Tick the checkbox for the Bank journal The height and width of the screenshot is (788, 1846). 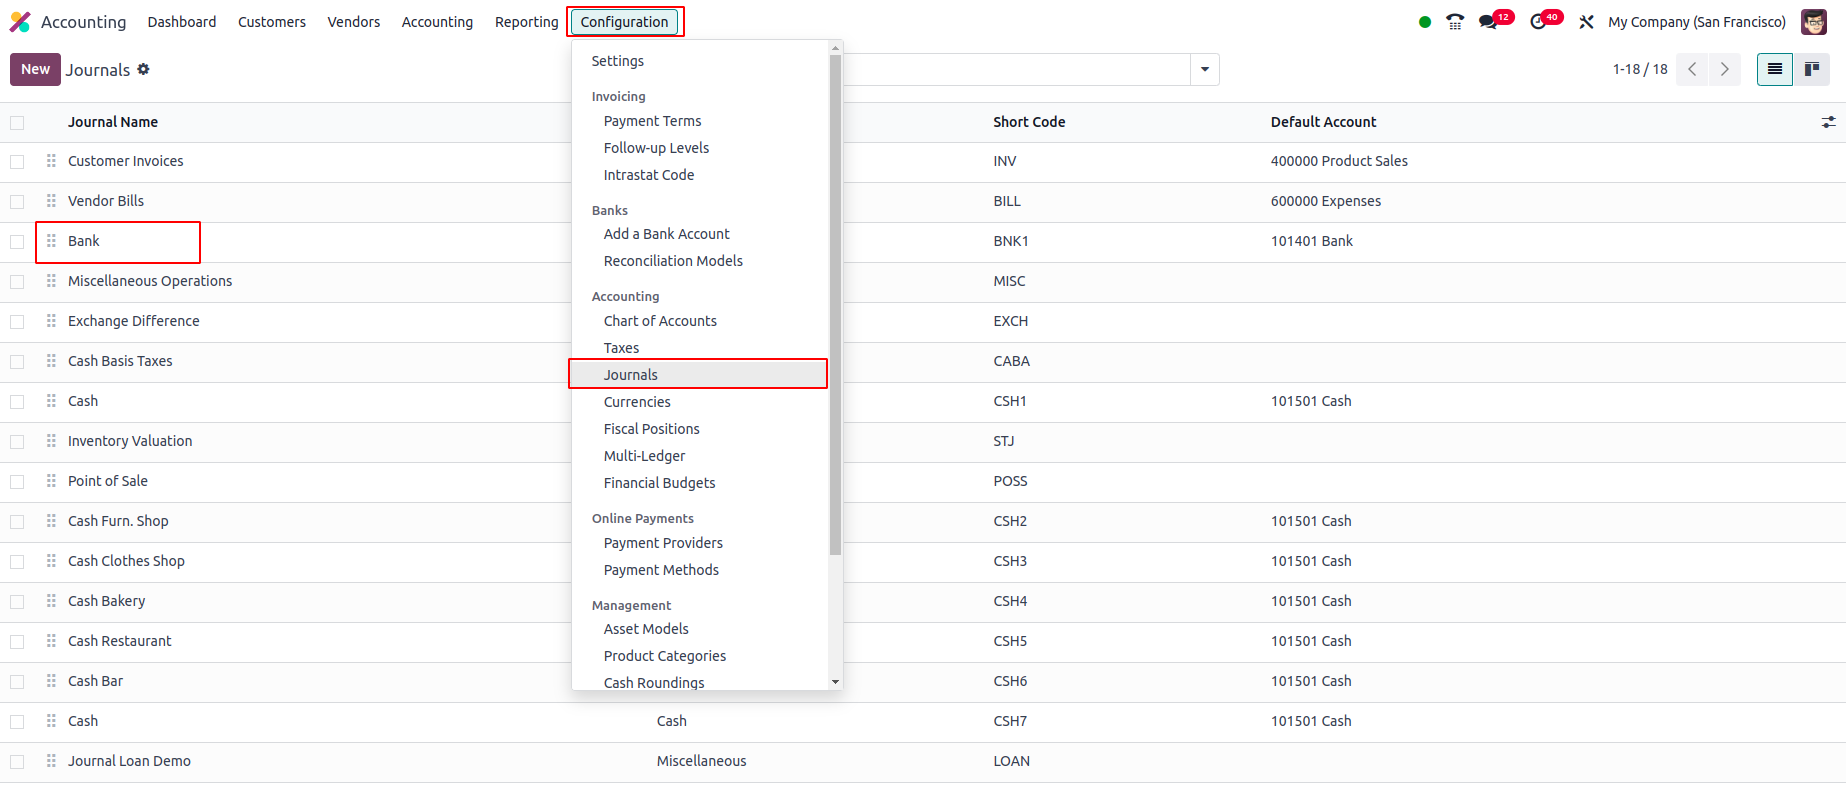coord(17,242)
